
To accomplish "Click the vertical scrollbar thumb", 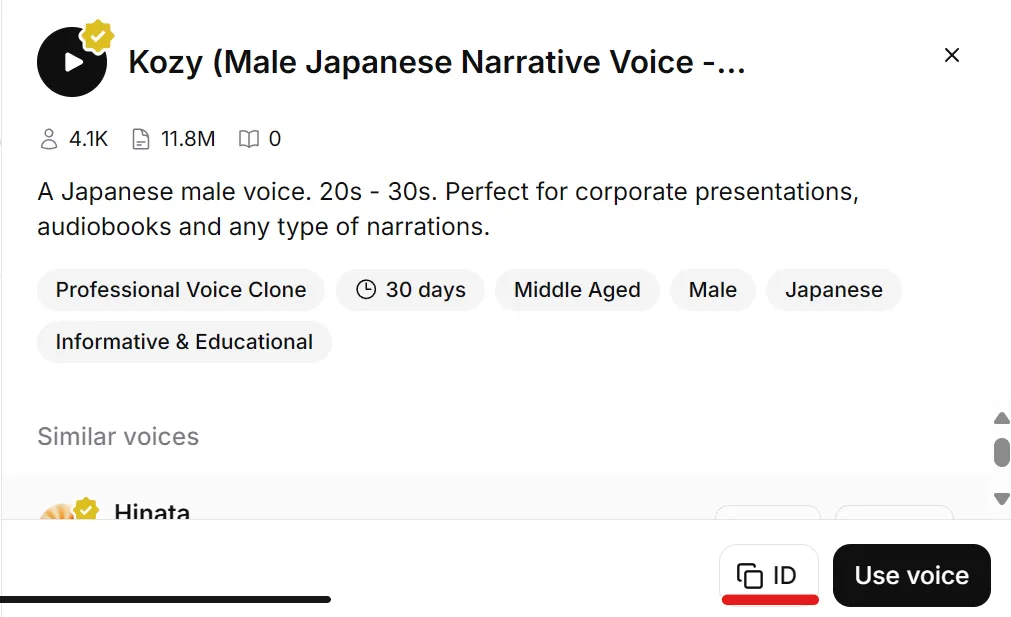I will 1001,452.
